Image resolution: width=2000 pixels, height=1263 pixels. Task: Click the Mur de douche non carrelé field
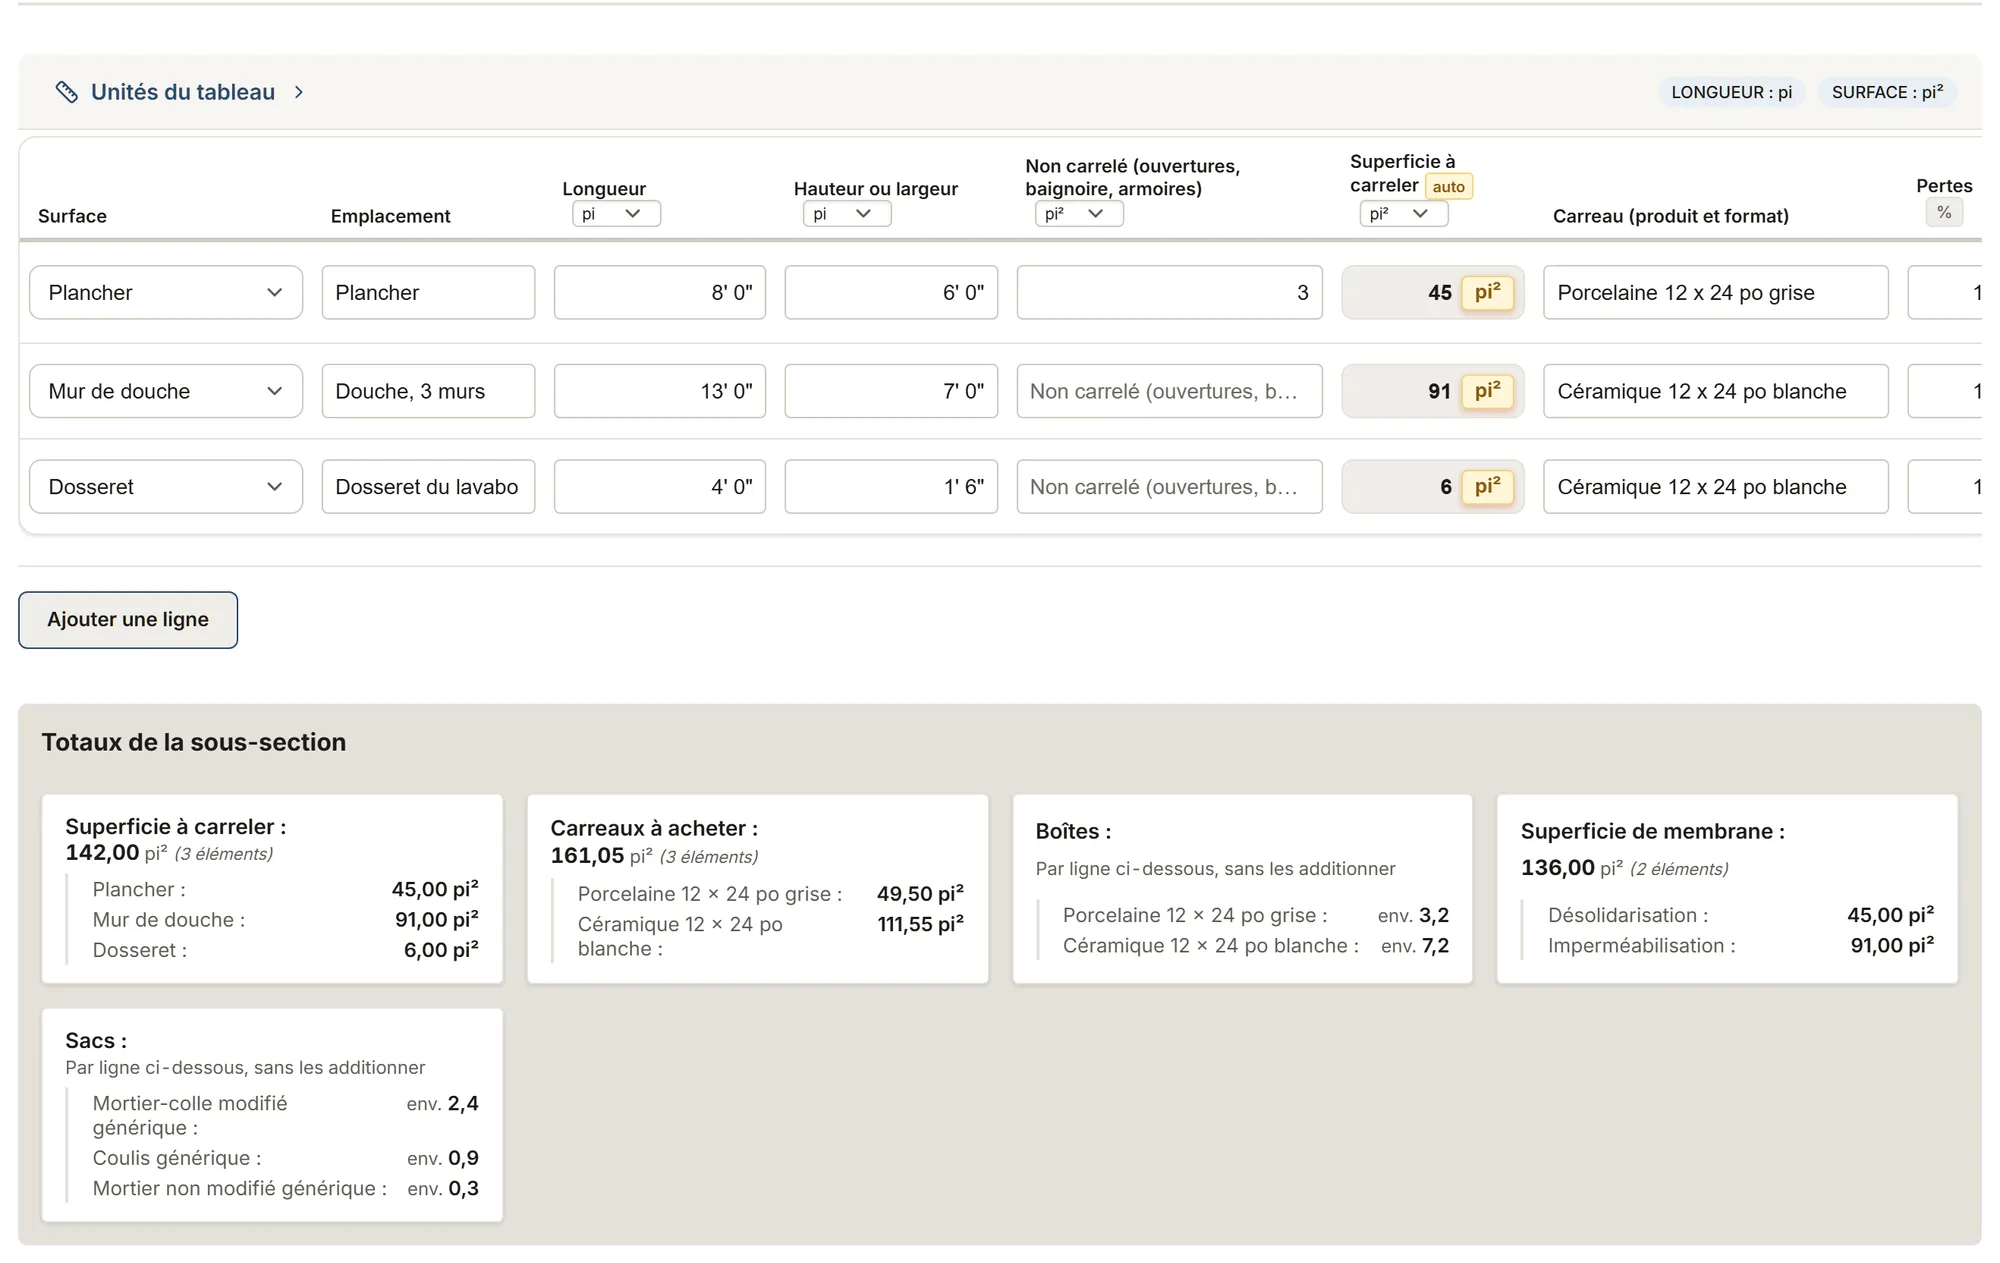click(x=1169, y=391)
